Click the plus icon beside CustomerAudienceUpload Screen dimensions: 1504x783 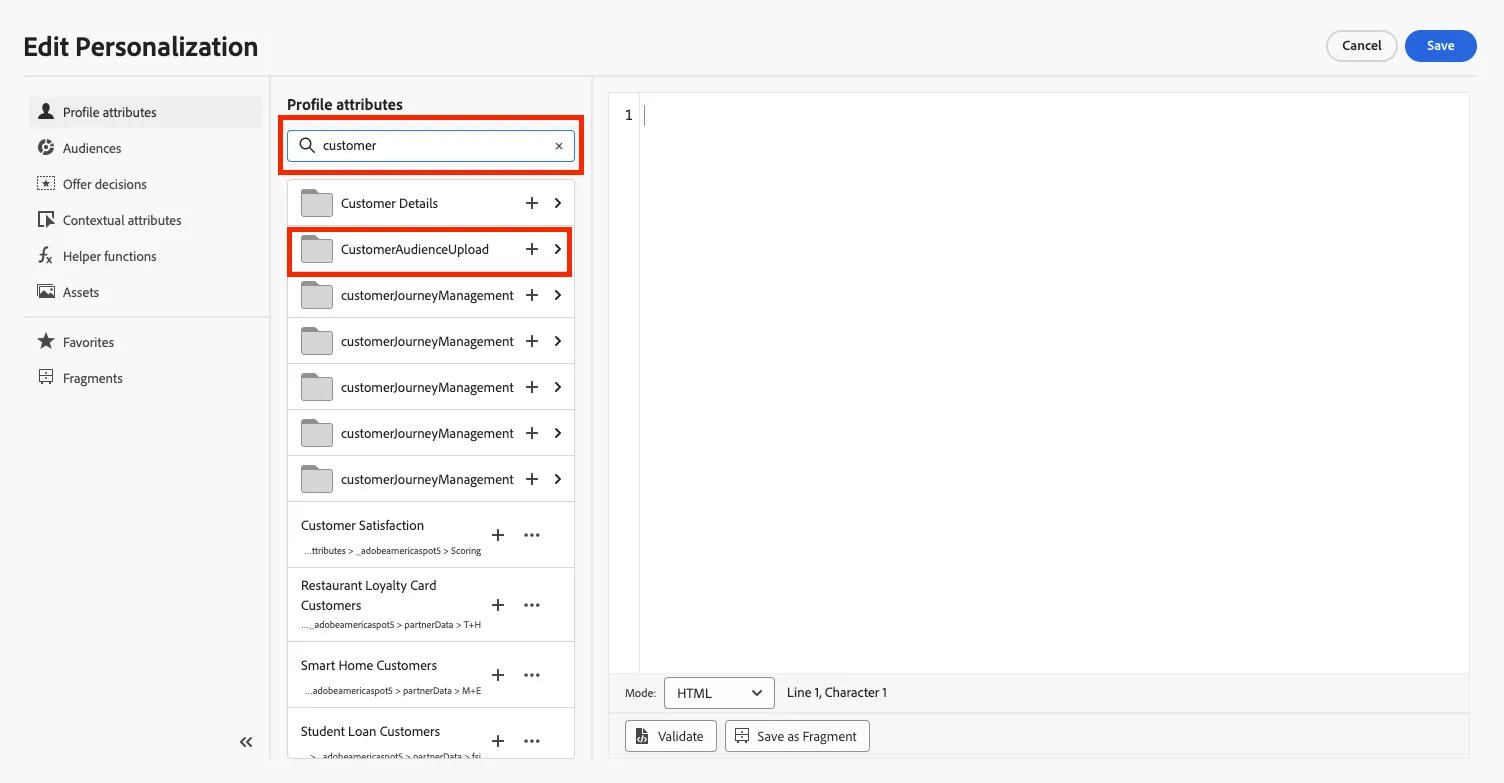click(532, 249)
